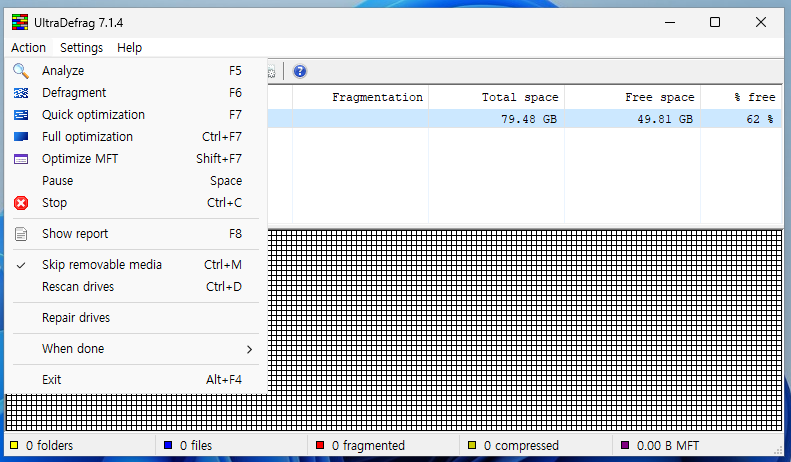This screenshot has height=462, width=791.
Task: Click the Ctrl+F7 shortcut label
Action: pyautogui.click(x=221, y=137)
